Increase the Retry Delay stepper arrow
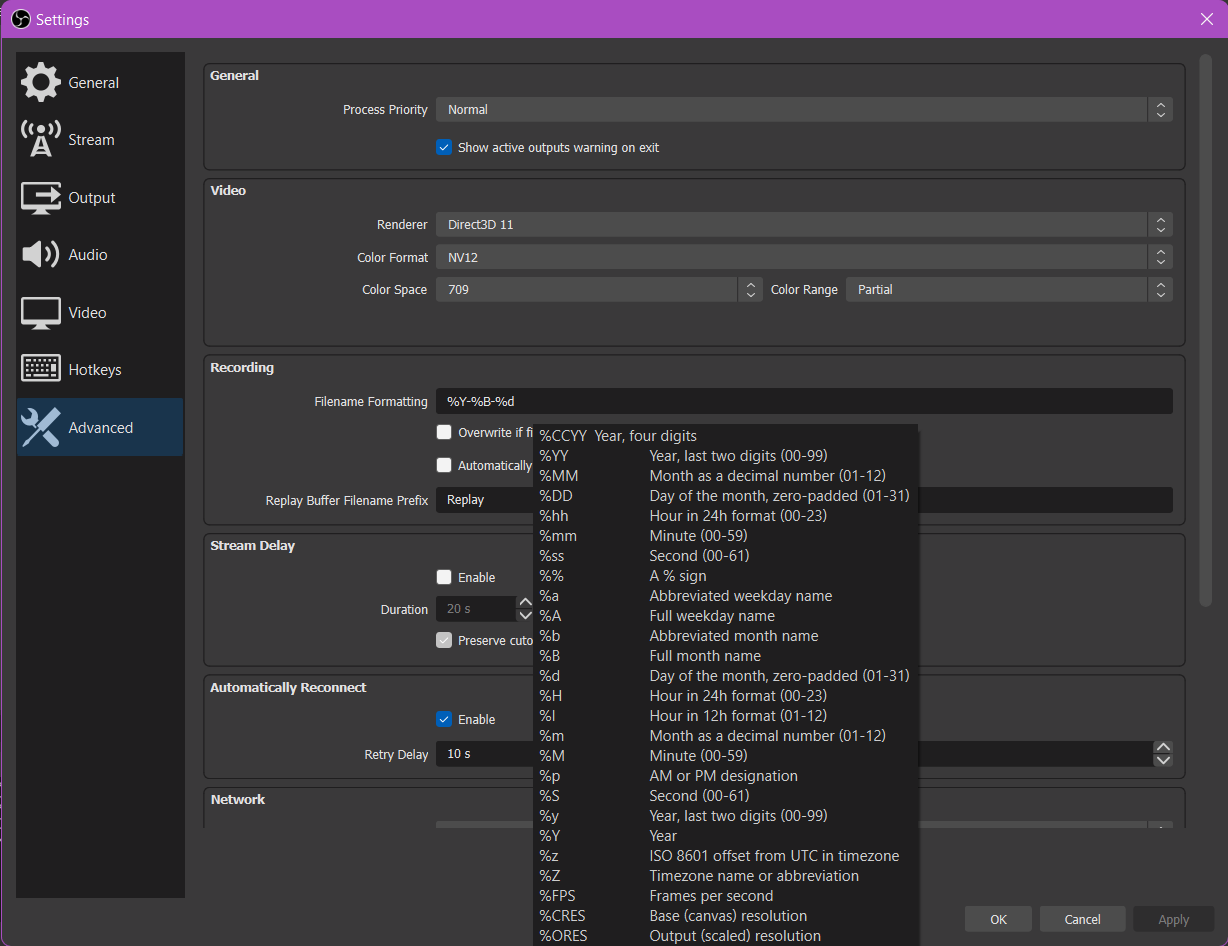This screenshot has height=946, width=1228. point(1163,747)
